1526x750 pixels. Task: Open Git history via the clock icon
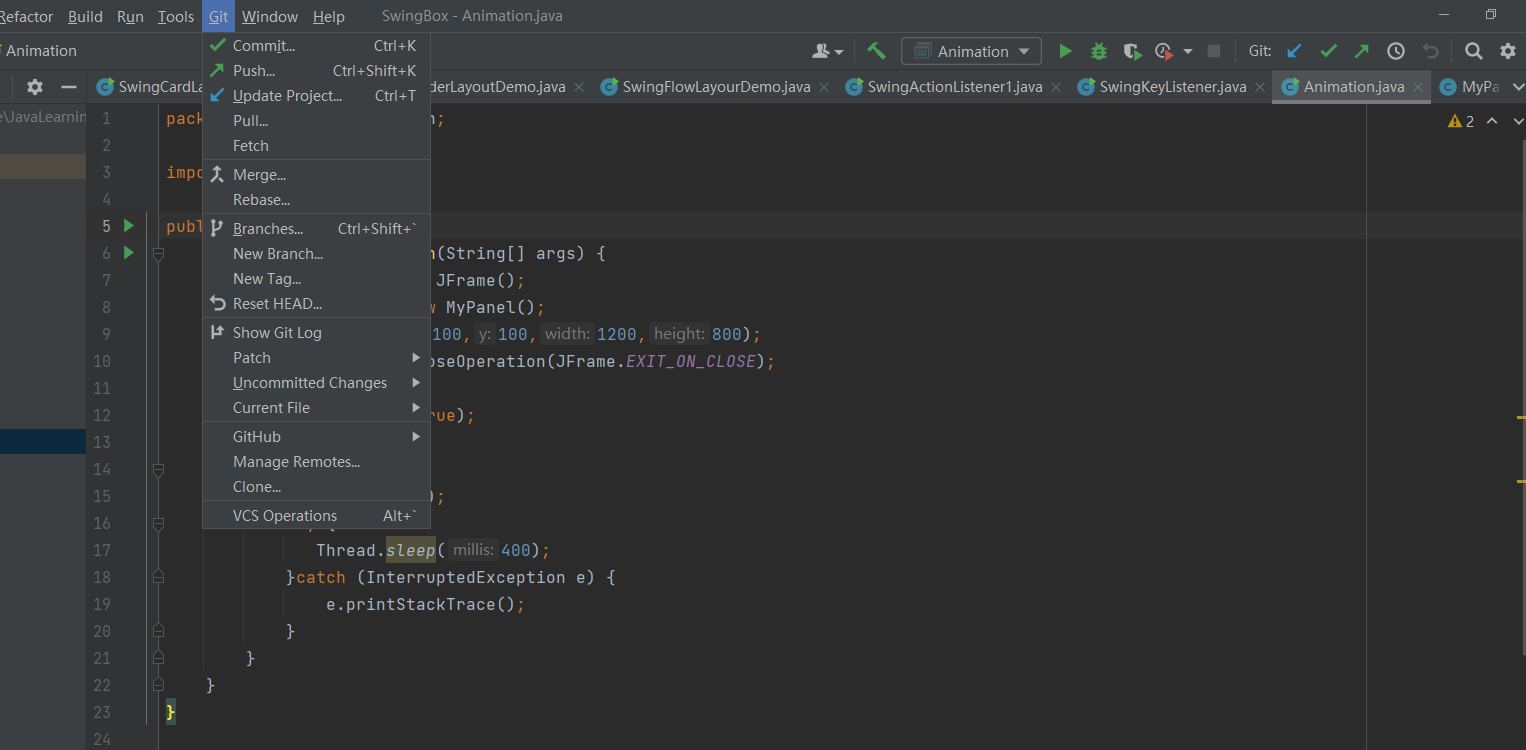point(1396,51)
